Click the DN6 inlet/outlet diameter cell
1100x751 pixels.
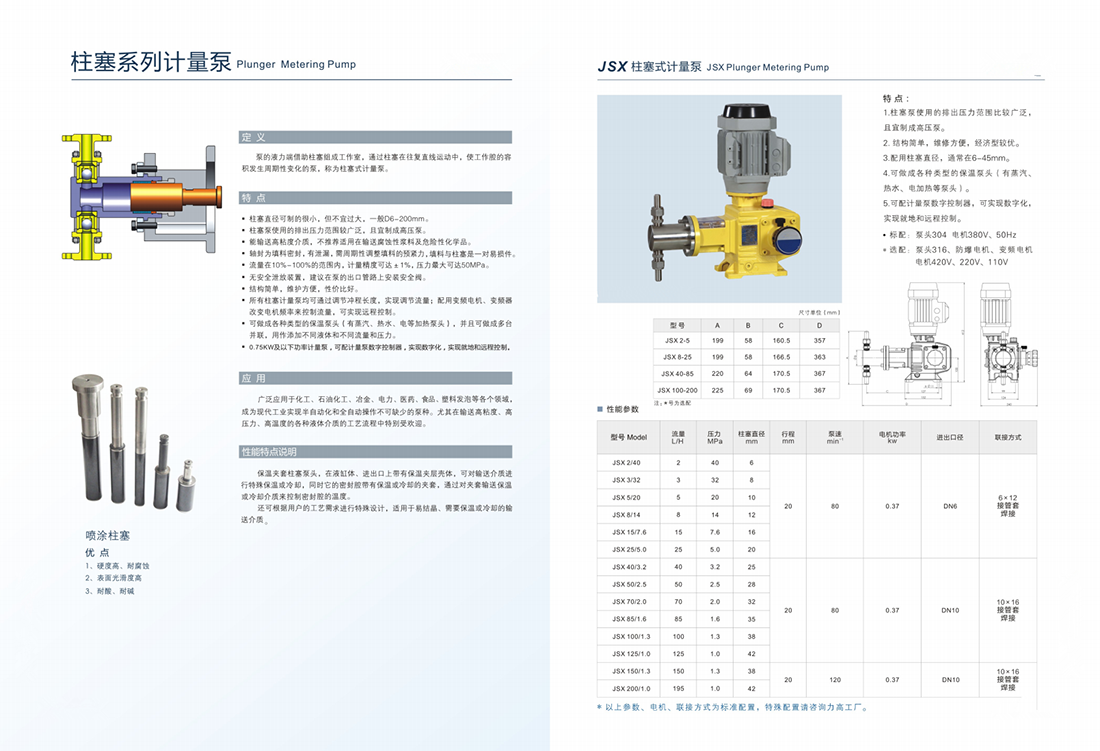coord(949,506)
